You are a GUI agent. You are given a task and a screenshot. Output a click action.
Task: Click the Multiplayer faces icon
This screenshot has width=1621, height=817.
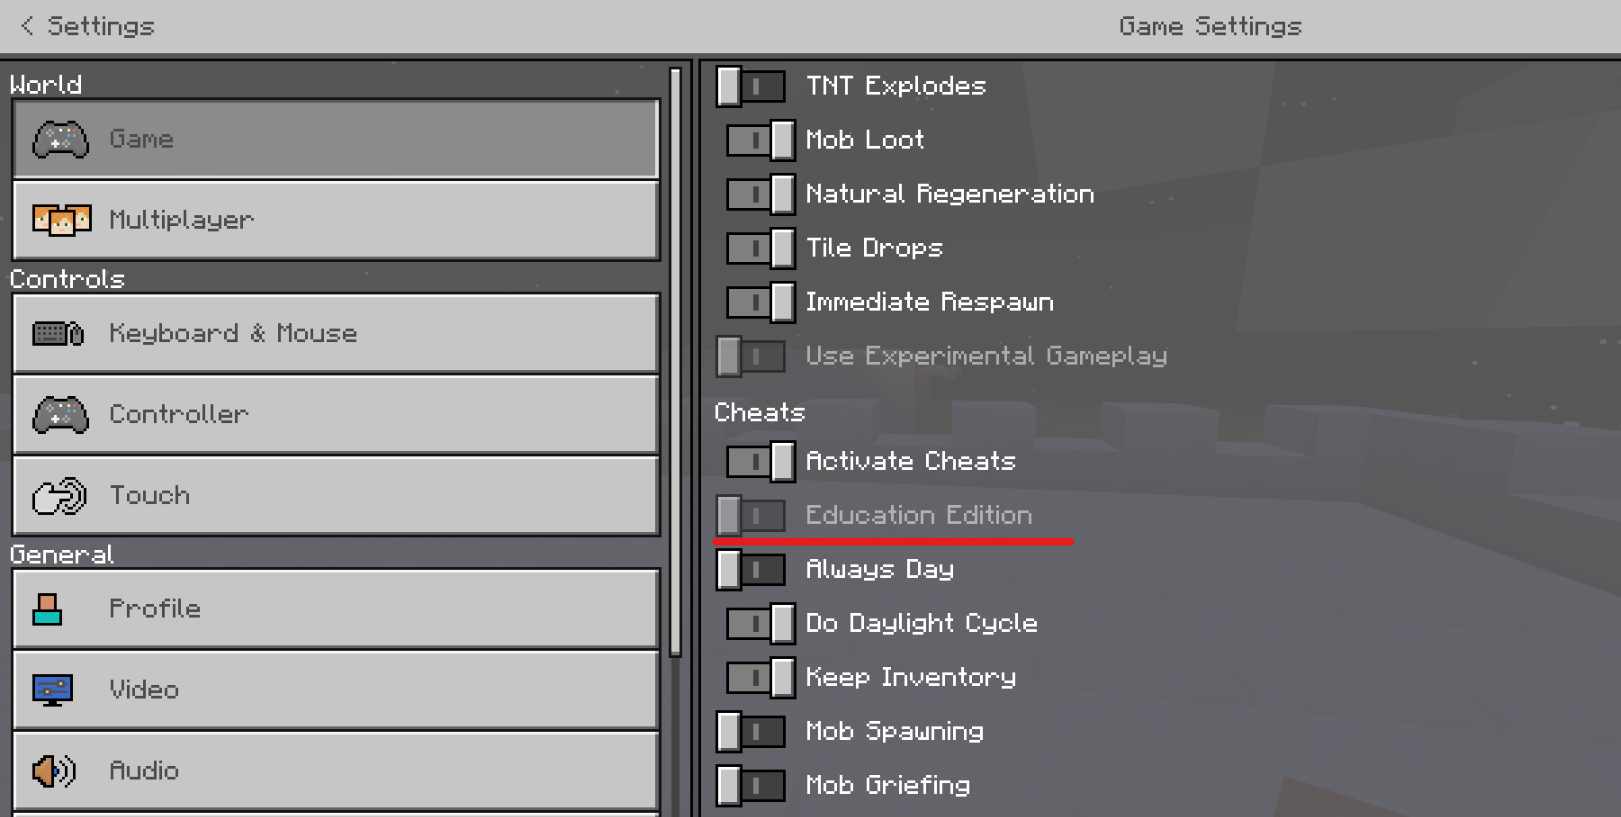(x=61, y=220)
